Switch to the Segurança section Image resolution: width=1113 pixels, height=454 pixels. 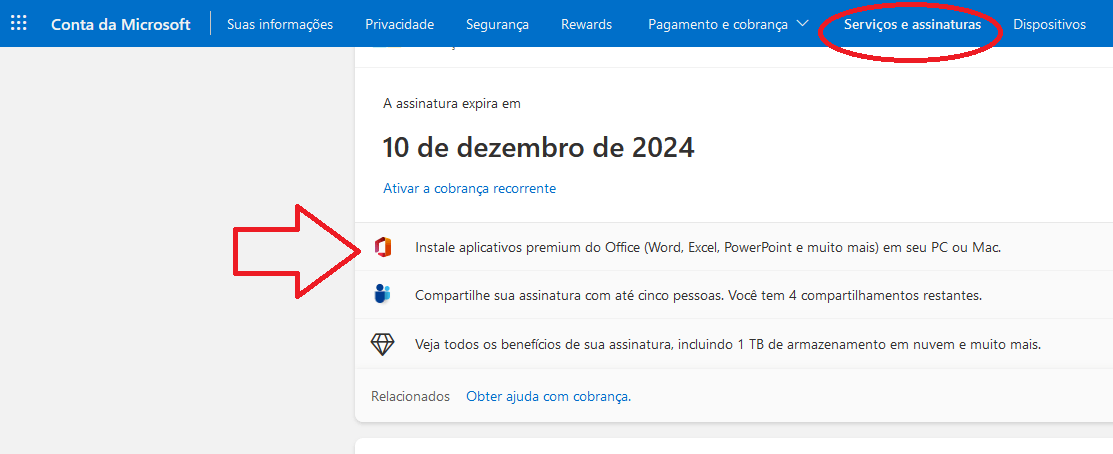pos(498,24)
